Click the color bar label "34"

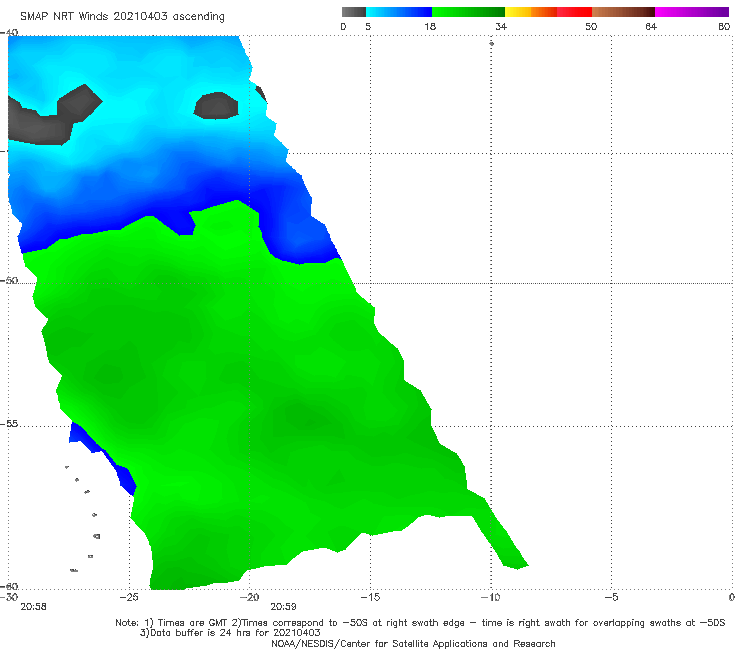[x=501, y=27]
